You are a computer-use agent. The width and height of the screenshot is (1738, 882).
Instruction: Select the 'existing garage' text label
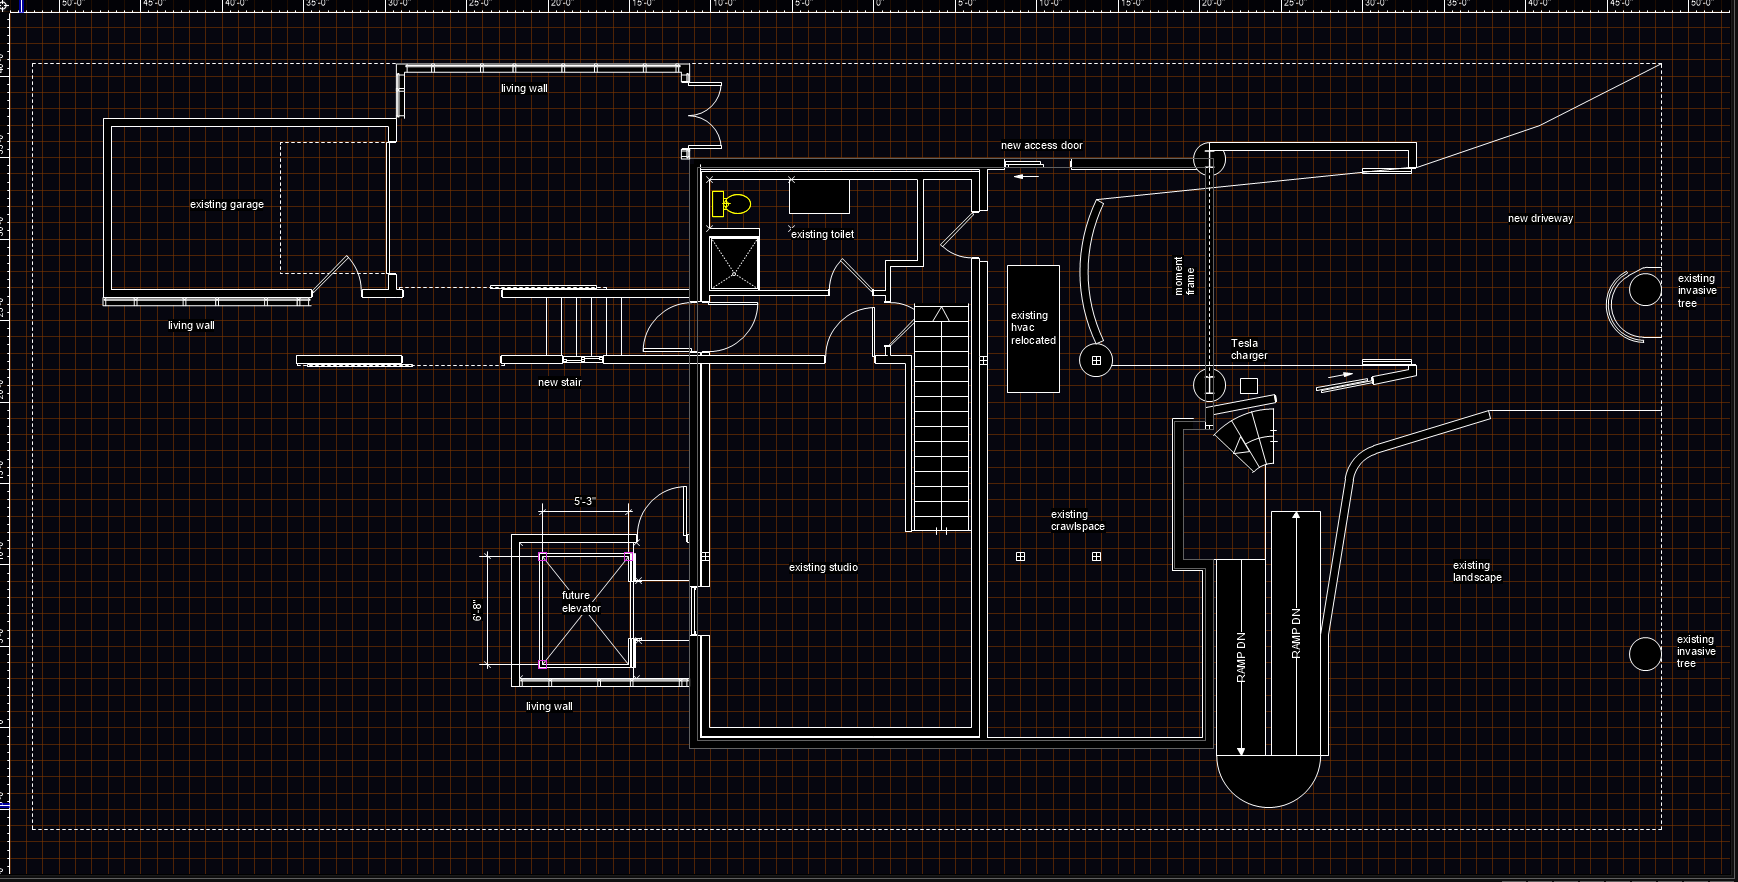[x=227, y=205]
